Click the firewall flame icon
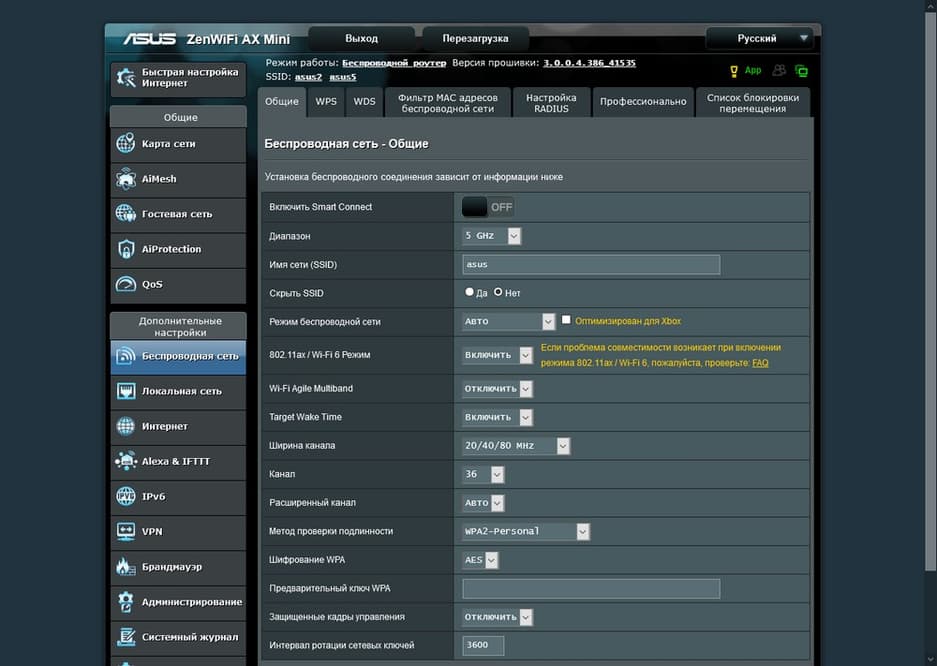Viewport: 937px width, 666px height. (126, 567)
